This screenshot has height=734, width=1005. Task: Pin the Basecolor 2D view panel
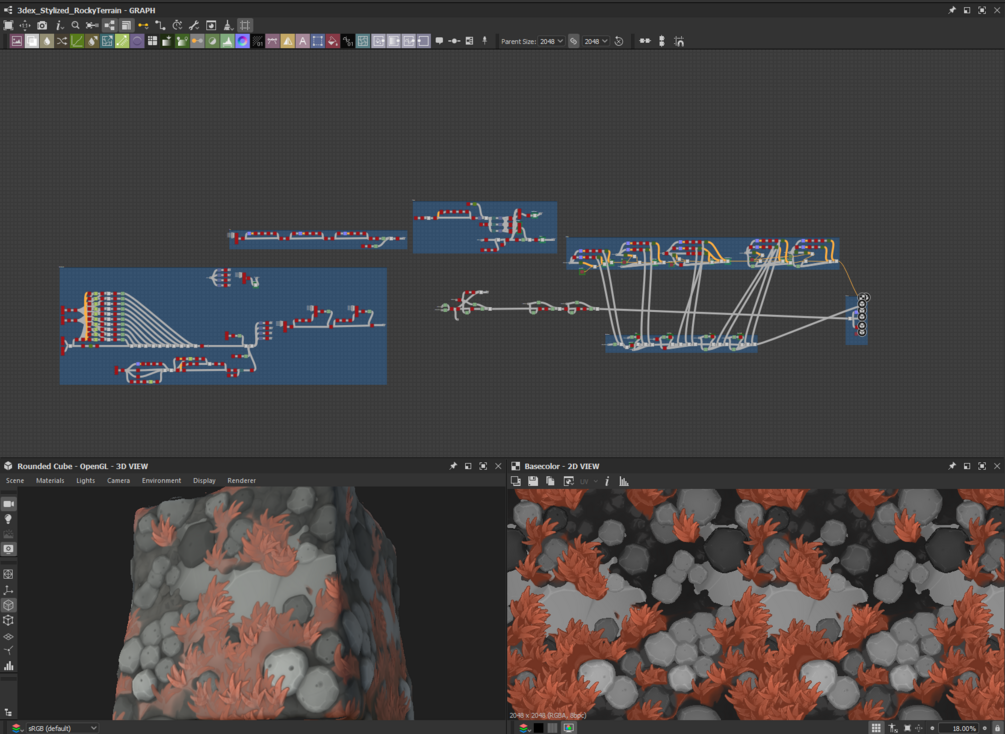coord(952,466)
